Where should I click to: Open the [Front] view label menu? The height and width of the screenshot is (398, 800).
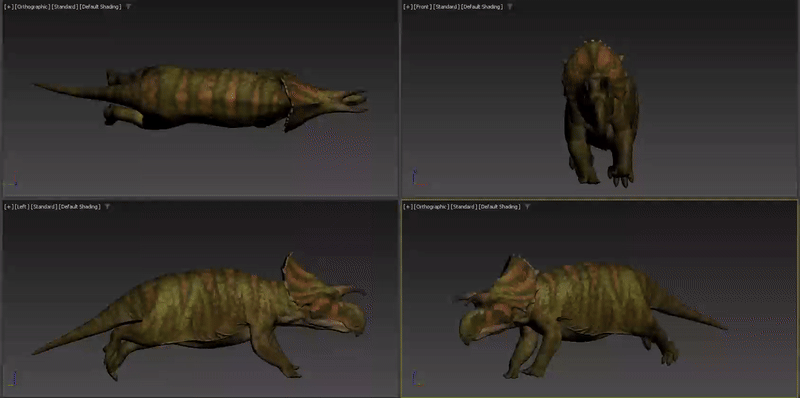click(422, 7)
